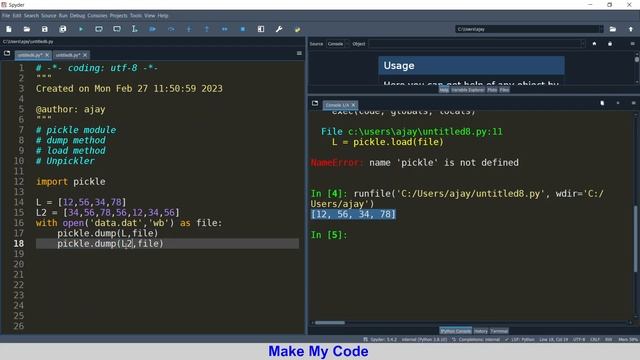Run current cell and advance
640x360 pixels.
(117, 29)
